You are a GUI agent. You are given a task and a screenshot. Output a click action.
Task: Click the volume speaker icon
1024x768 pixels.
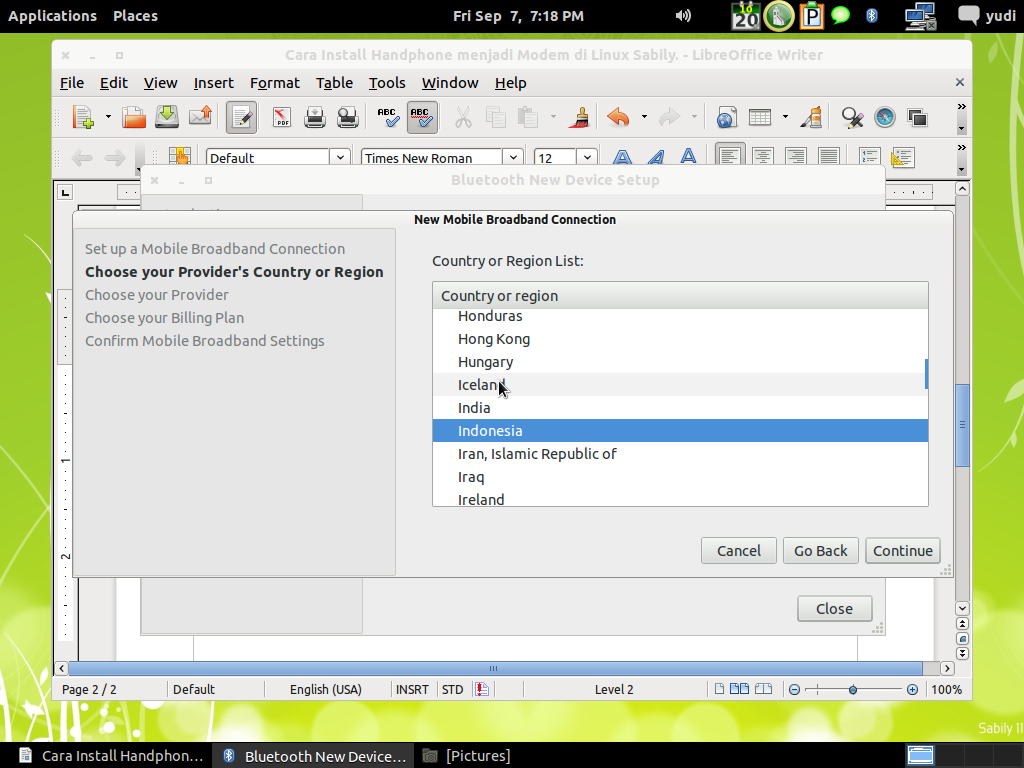[683, 16]
